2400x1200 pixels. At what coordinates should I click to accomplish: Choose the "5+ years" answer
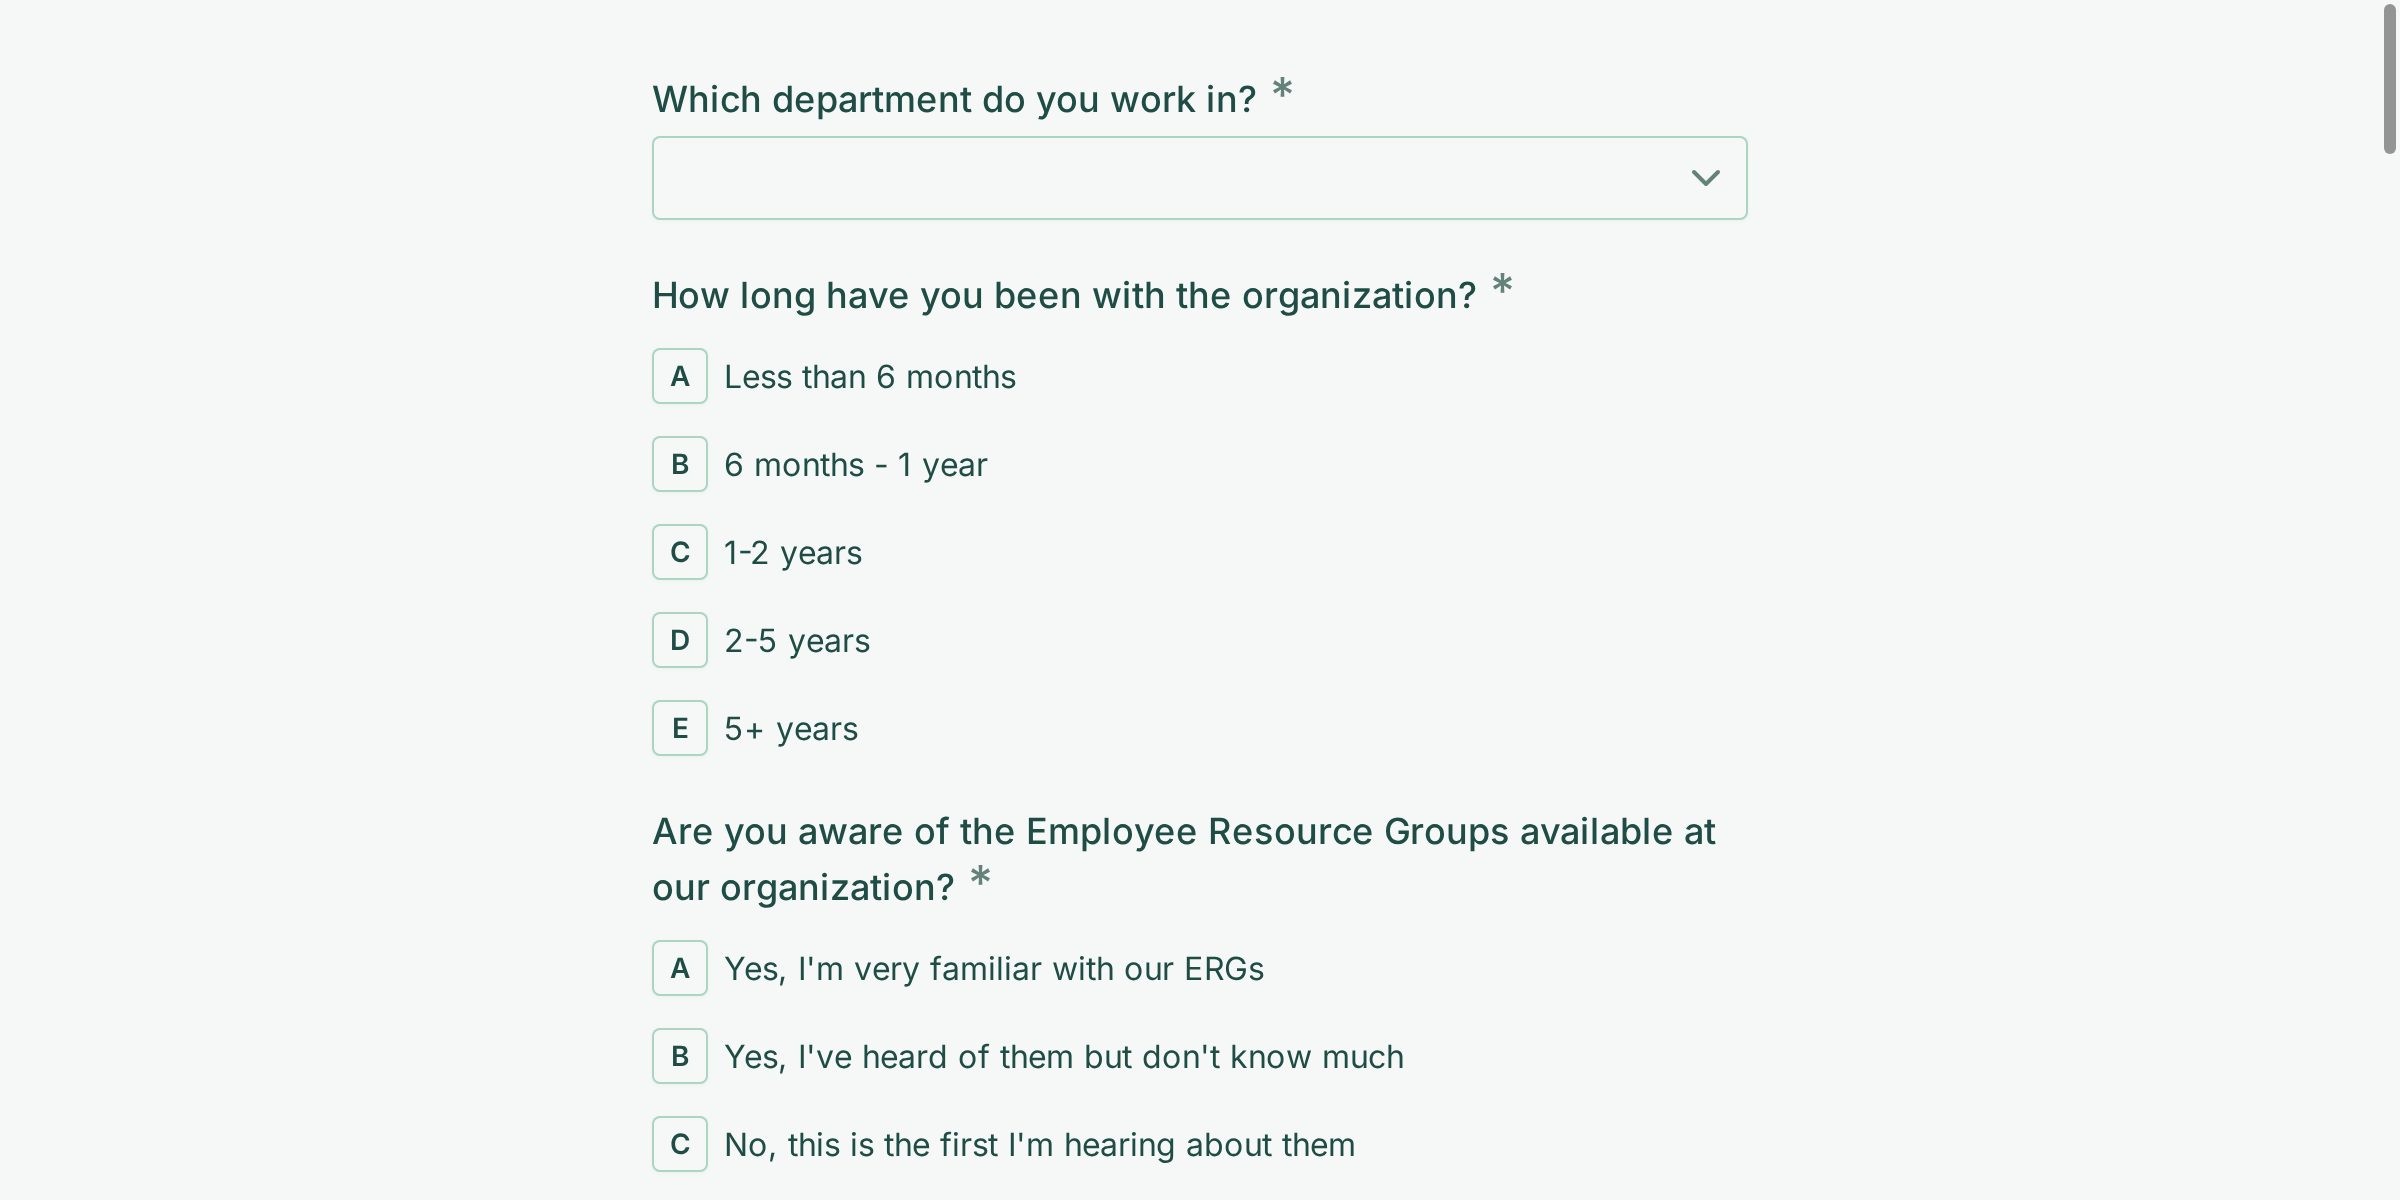(790, 728)
